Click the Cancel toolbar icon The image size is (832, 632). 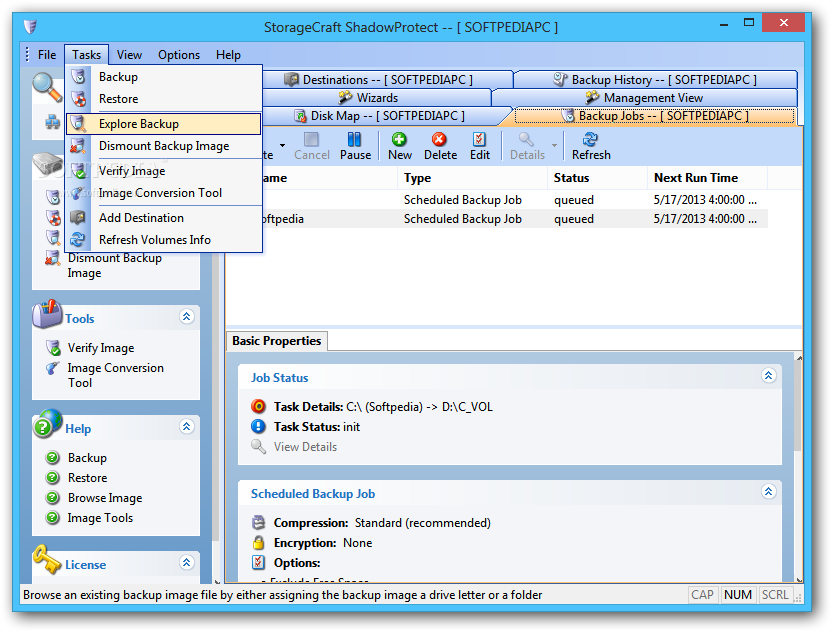311,140
